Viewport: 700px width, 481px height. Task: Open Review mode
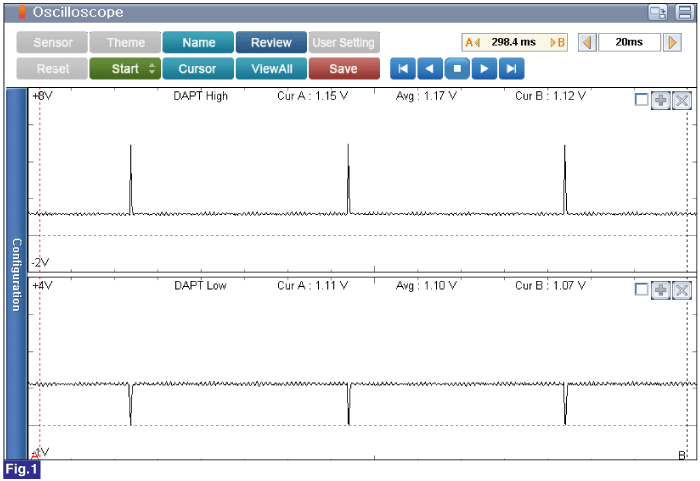(271, 42)
